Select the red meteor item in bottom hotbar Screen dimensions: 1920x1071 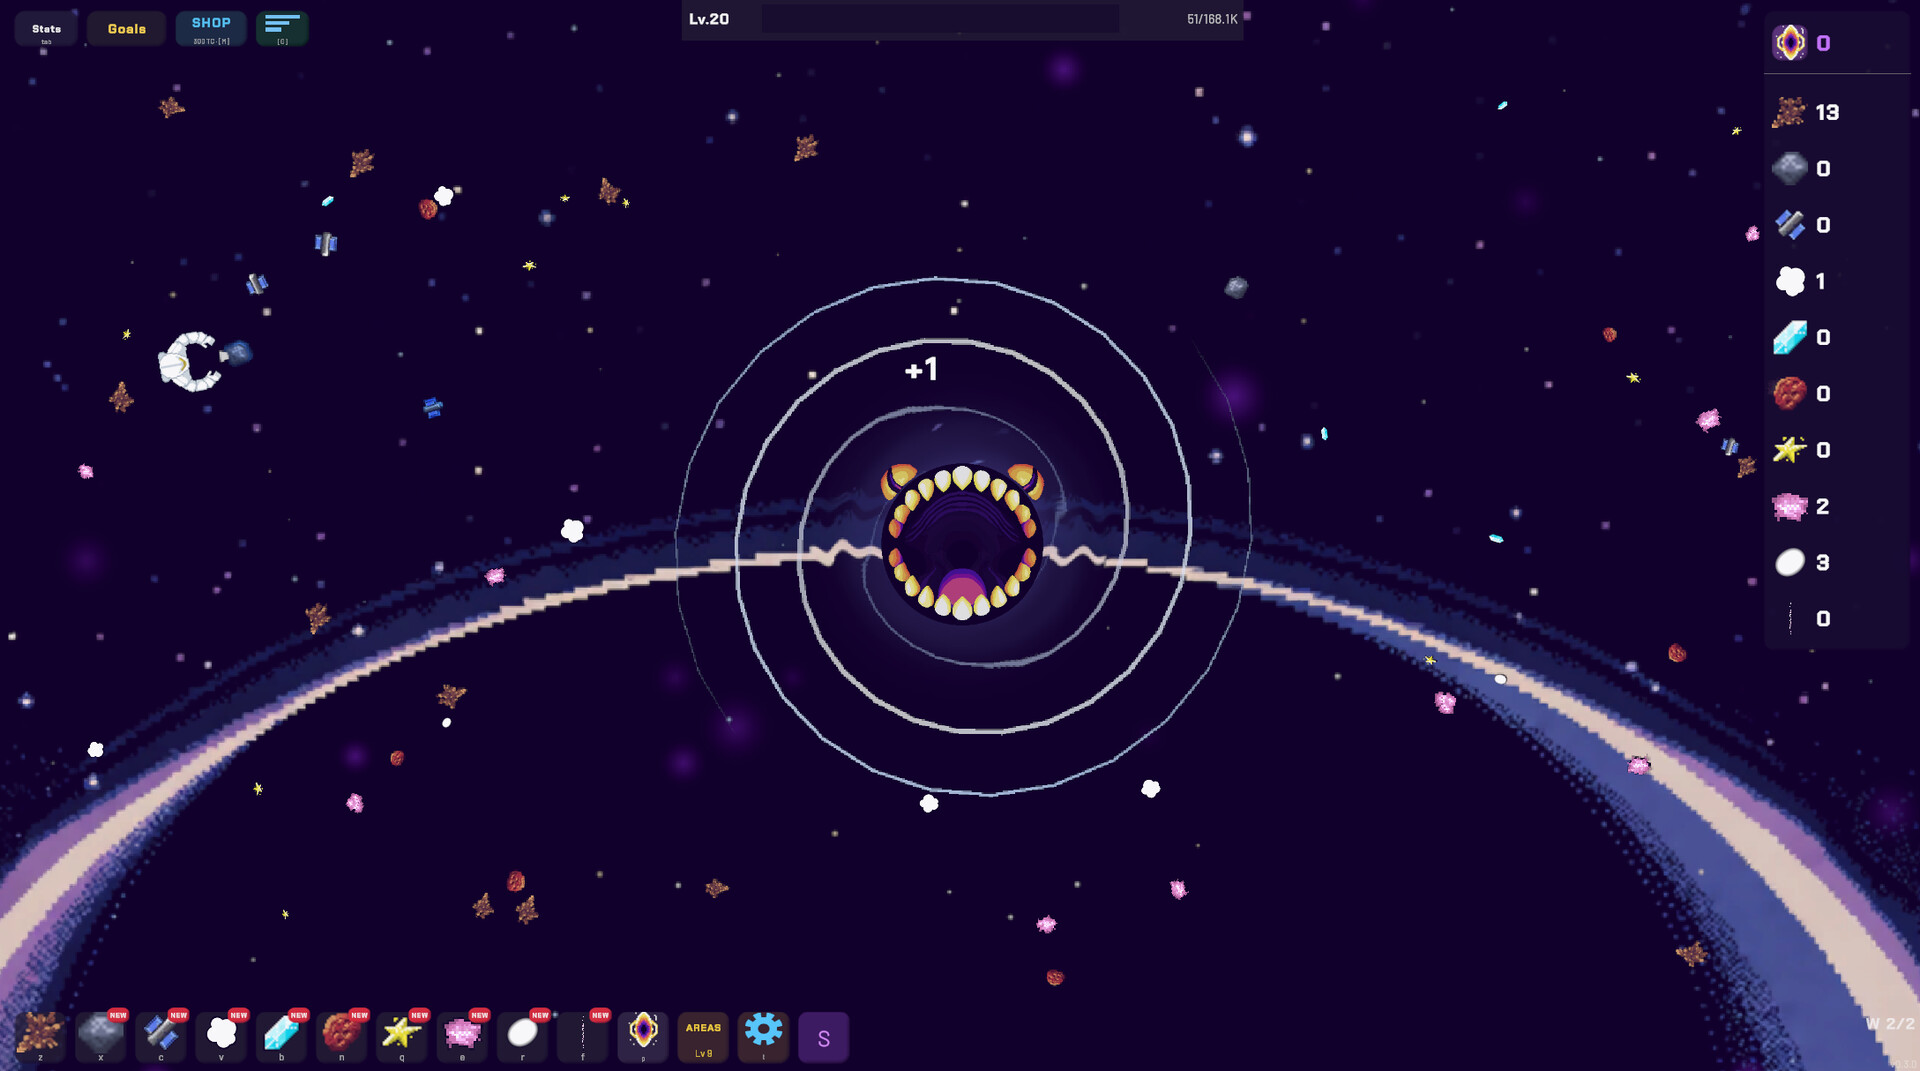coord(341,1036)
